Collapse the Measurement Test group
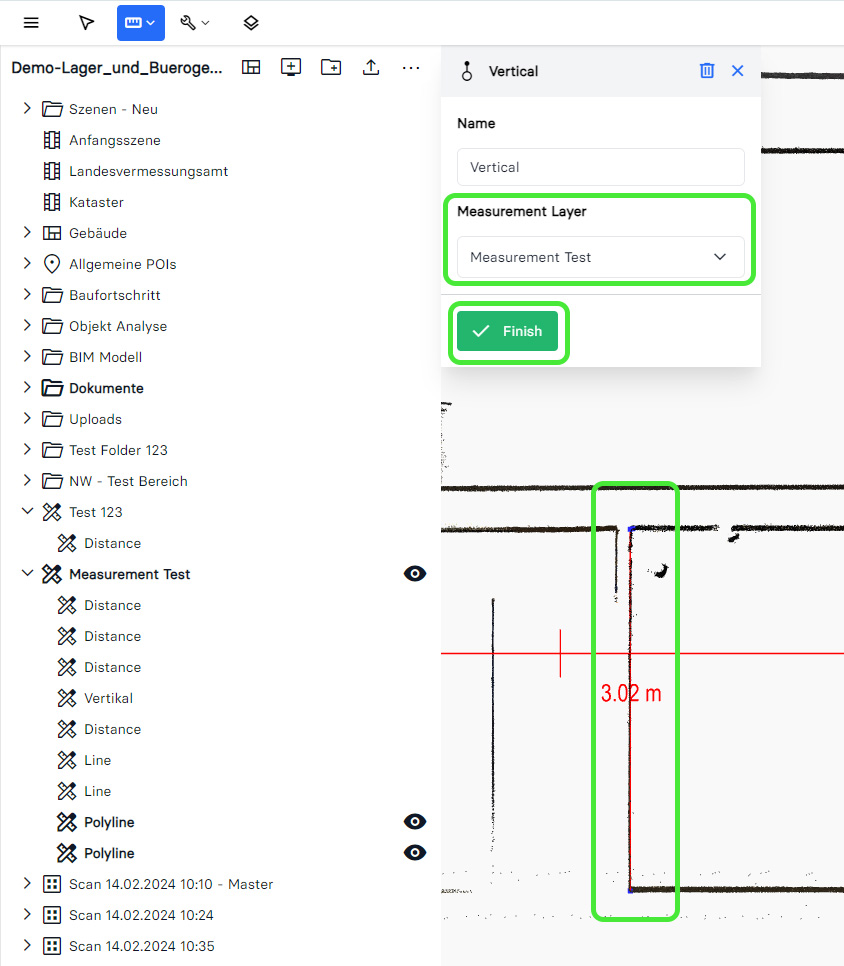 click(x=27, y=574)
